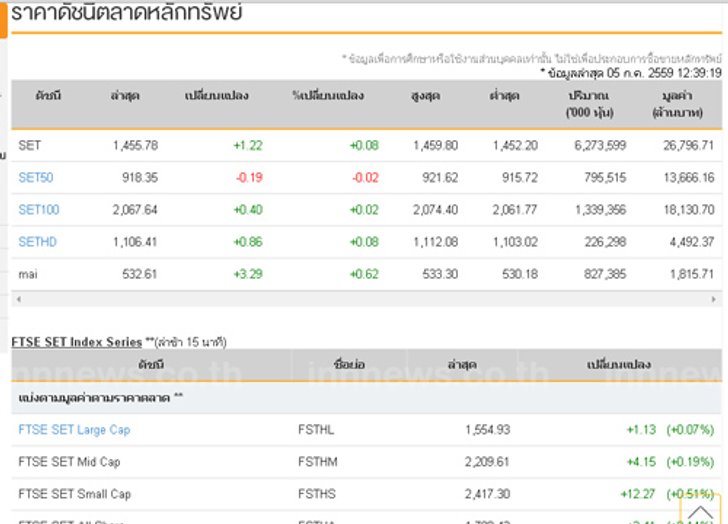Open the SETHD index link
This screenshot has height=524, width=728.
(x=37, y=242)
